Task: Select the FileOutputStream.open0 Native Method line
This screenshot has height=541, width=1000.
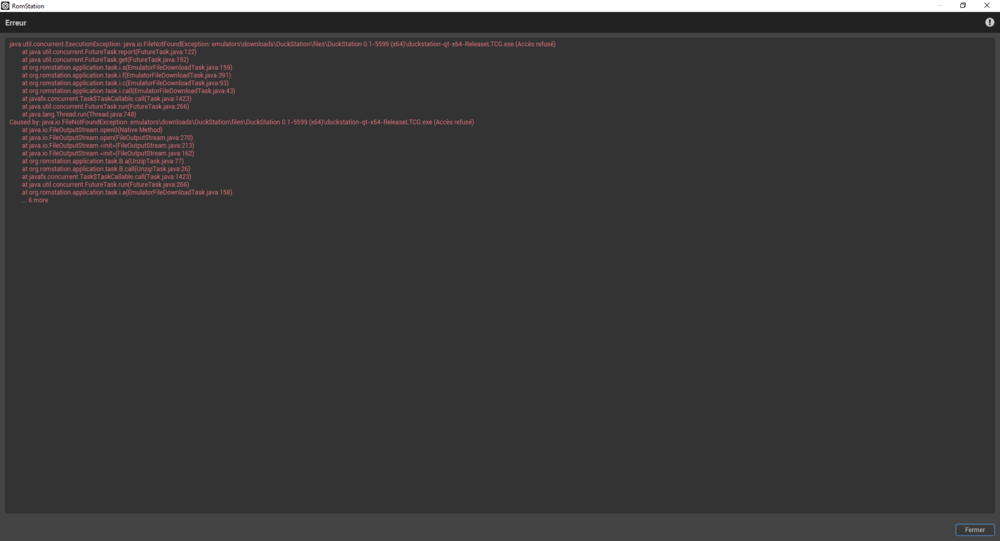Action: pyautogui.click(x=92, y=130)
